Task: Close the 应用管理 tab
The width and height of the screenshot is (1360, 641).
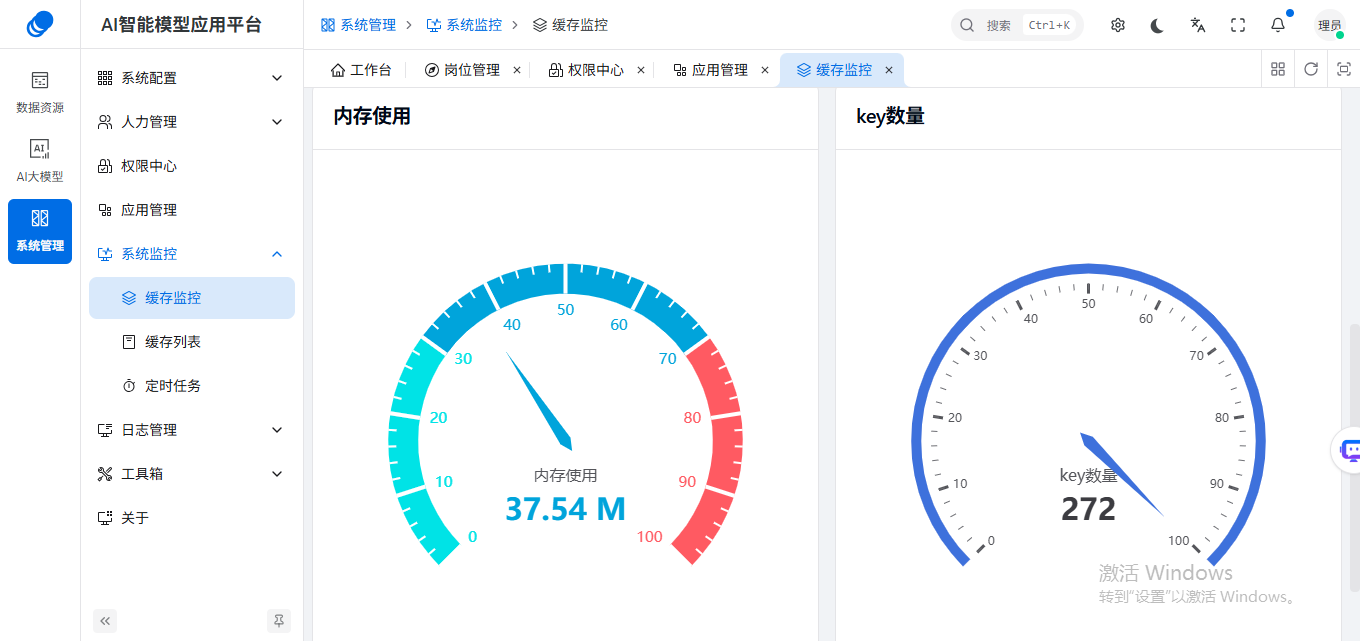Action: (x=765, y=70)
